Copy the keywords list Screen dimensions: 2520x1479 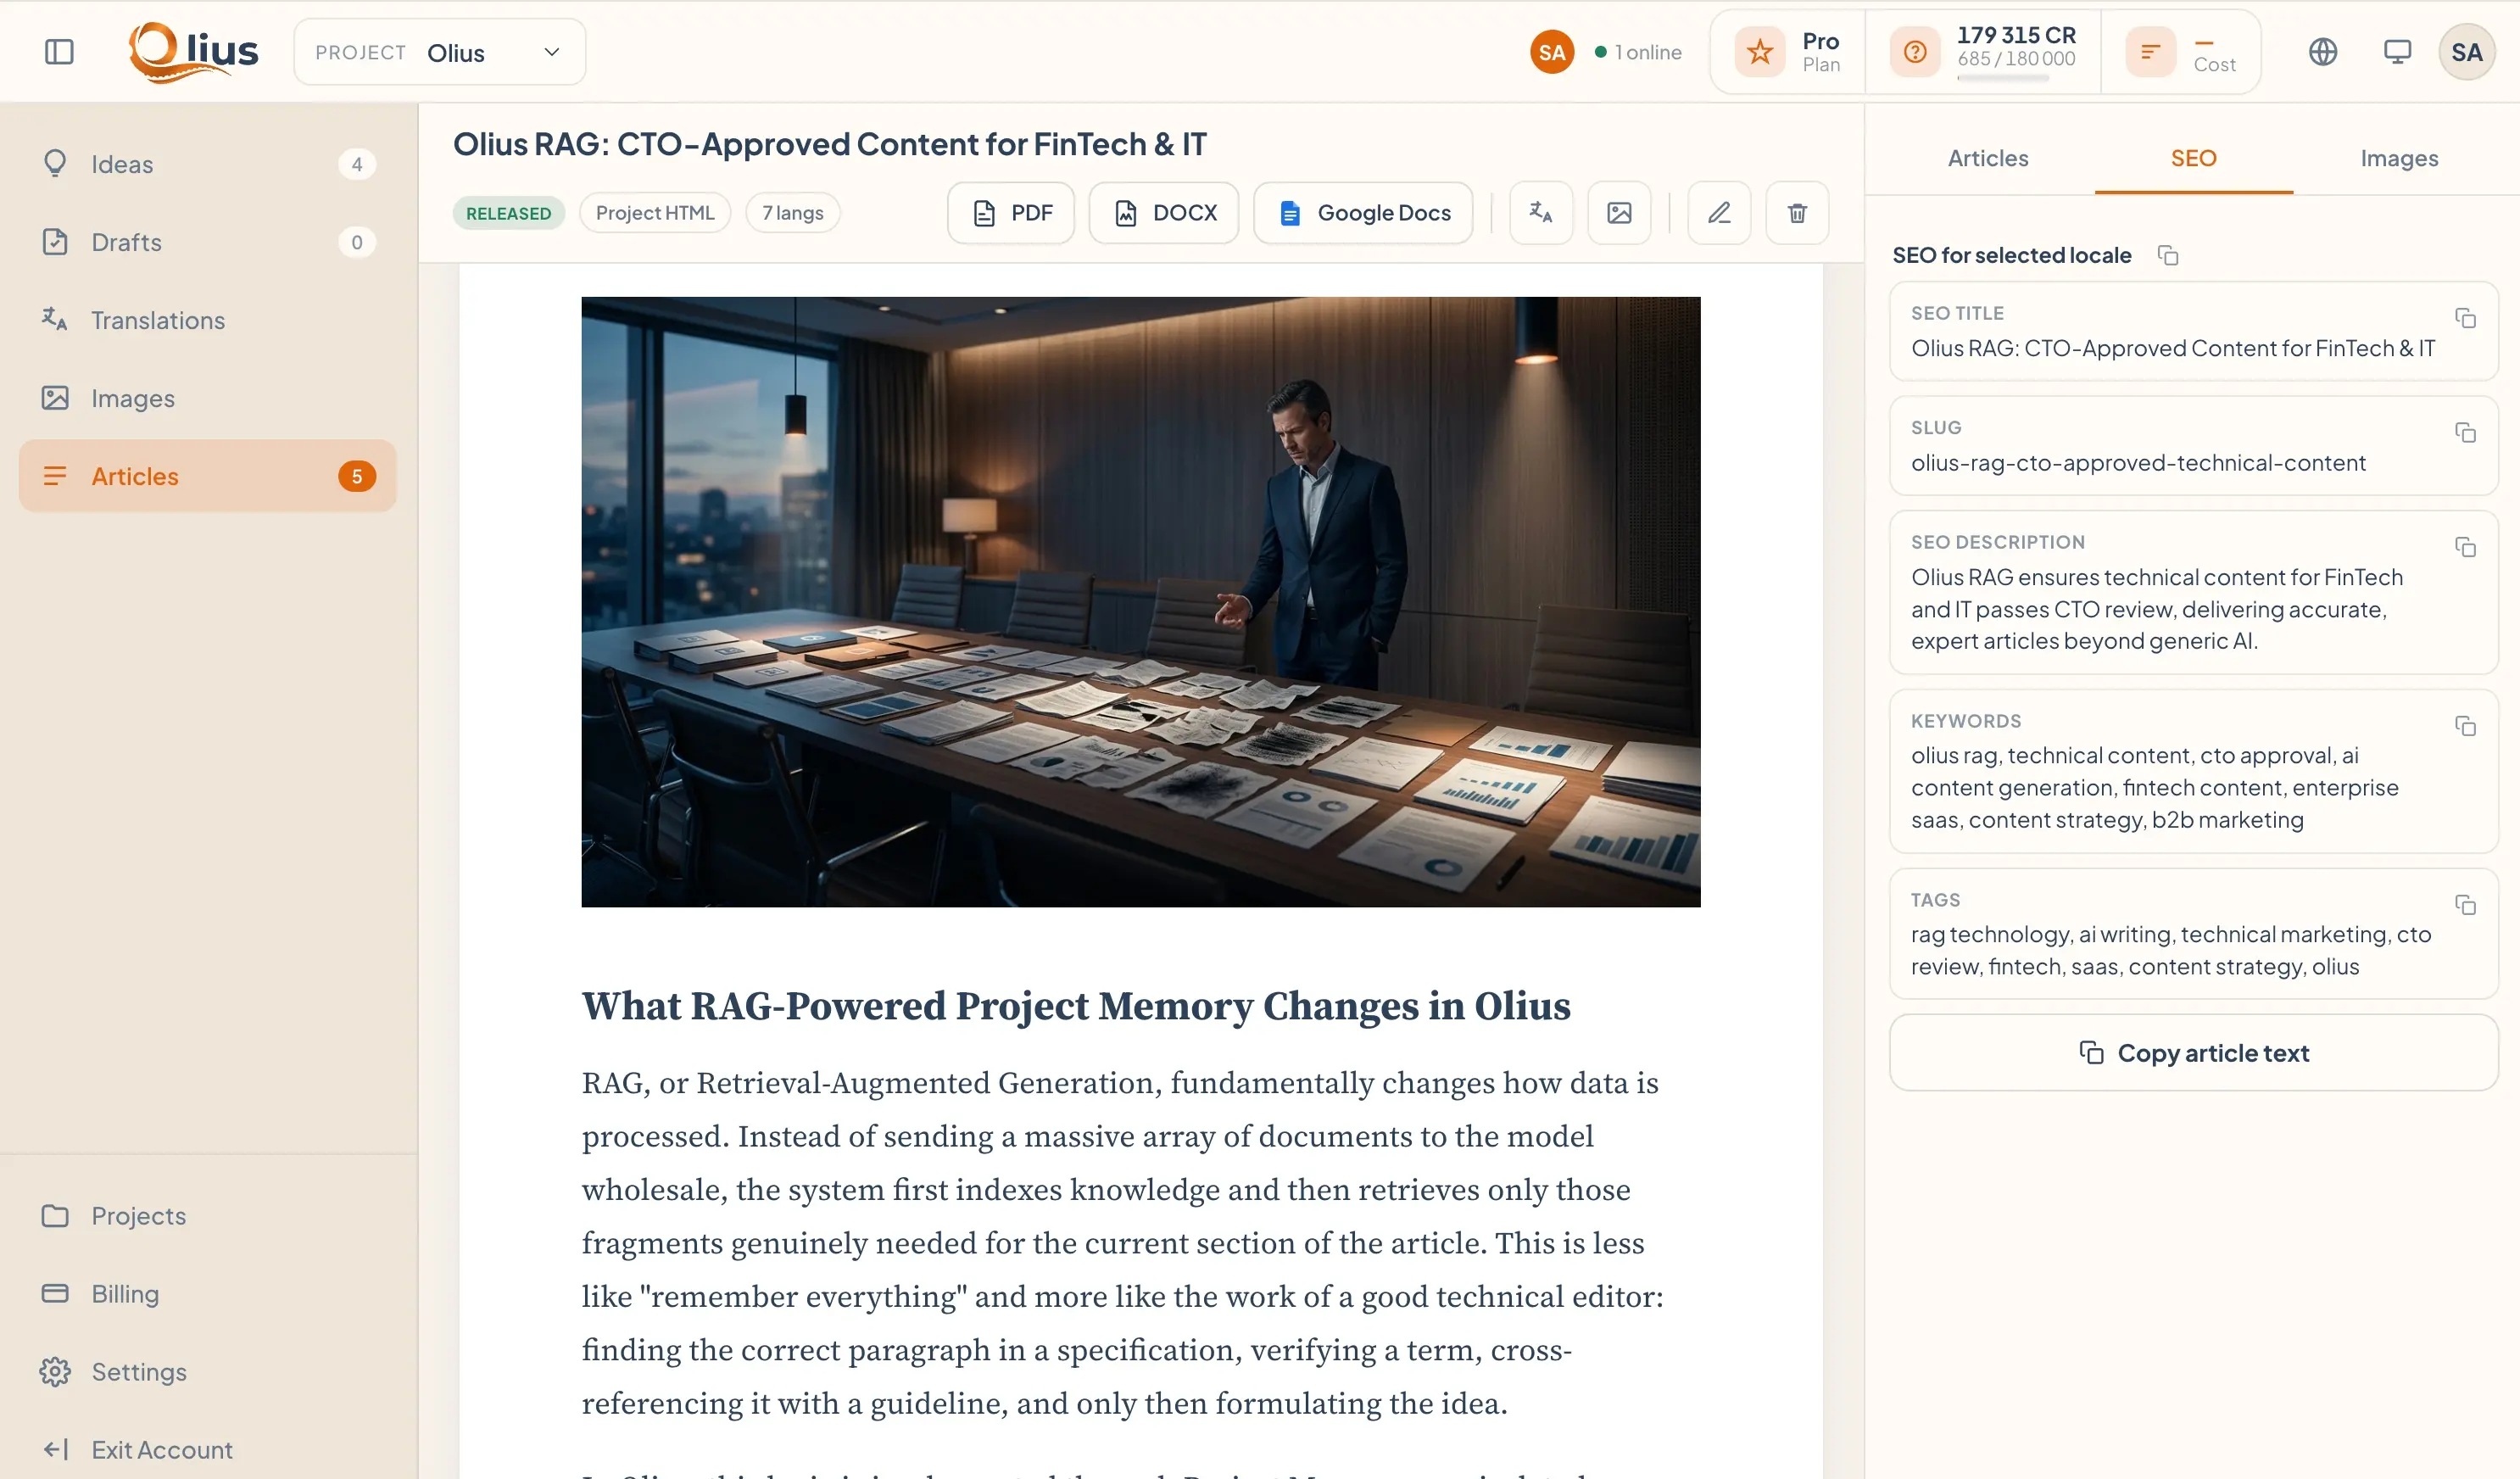2465,726
